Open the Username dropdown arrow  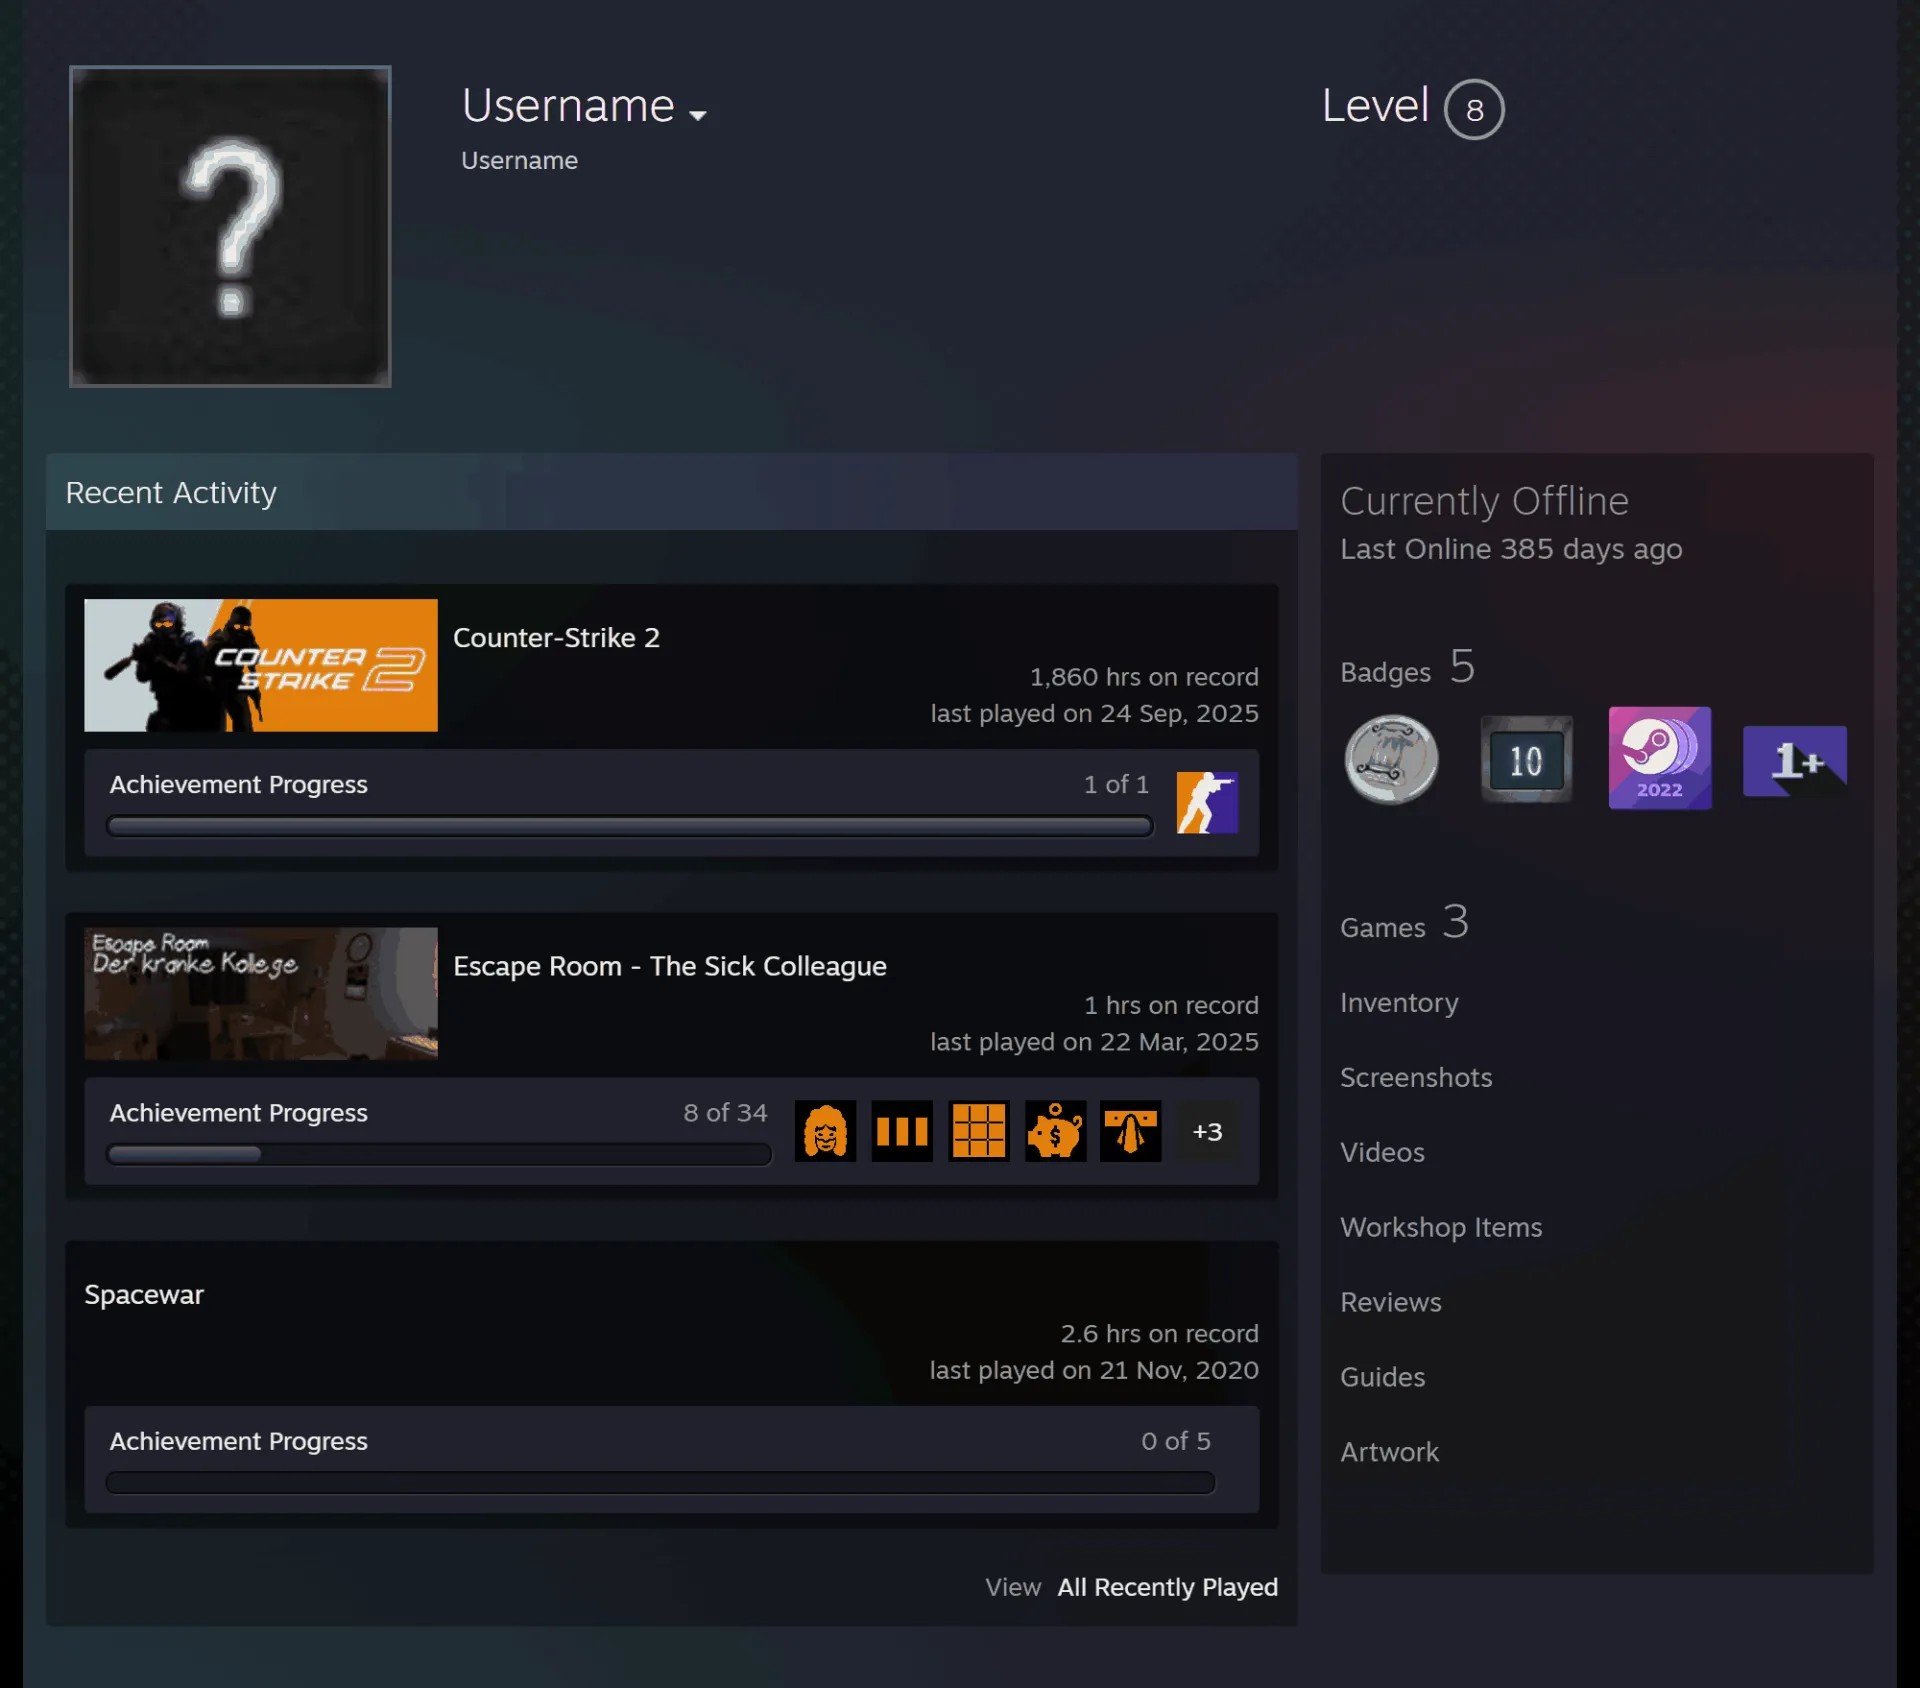[x=698, y=116]
